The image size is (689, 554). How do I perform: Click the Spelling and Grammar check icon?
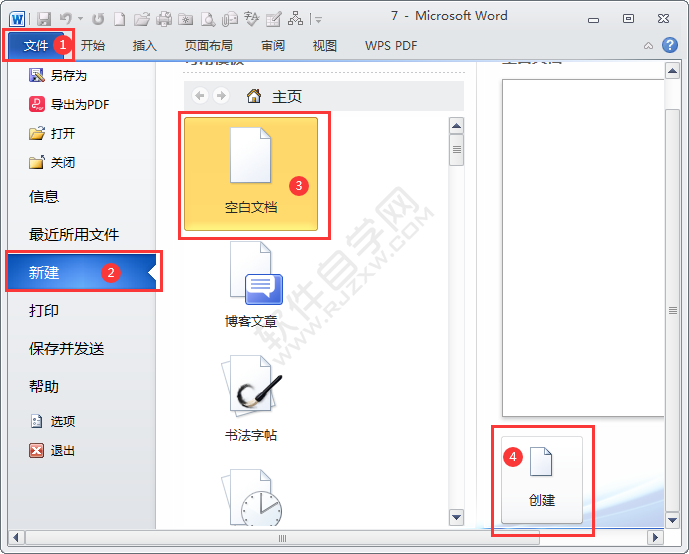tap(252, 19)
